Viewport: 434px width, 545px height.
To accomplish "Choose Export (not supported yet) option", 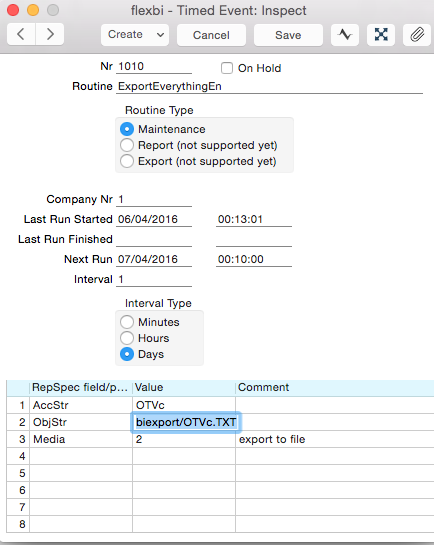I will click(x=127, y=161).
